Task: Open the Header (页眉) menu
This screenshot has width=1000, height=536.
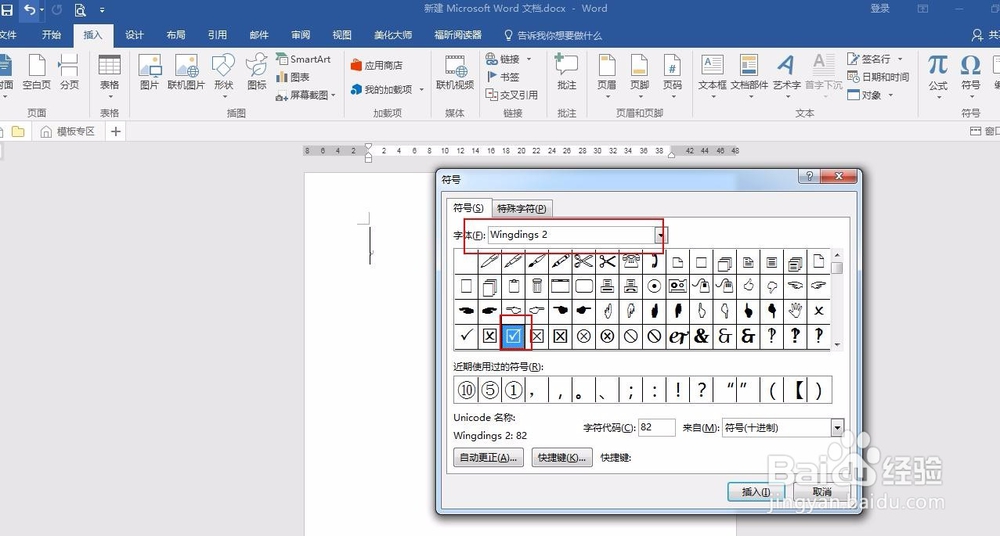Action: [607, 77]
